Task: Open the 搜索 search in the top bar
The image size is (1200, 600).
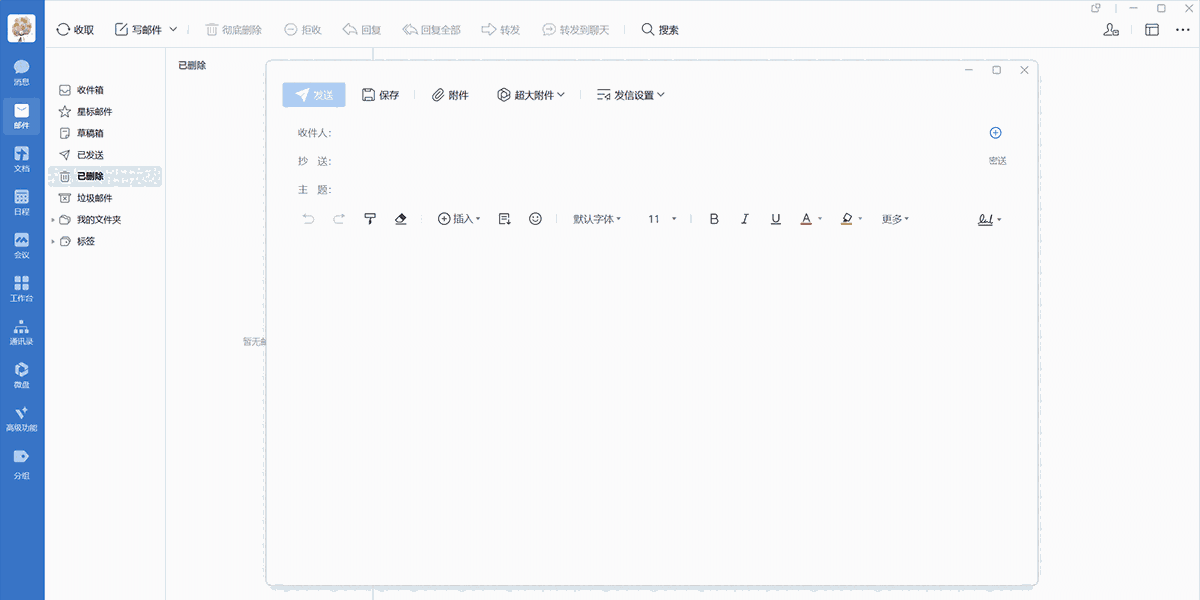Action: pyautogui.click(x=659, y=29)
